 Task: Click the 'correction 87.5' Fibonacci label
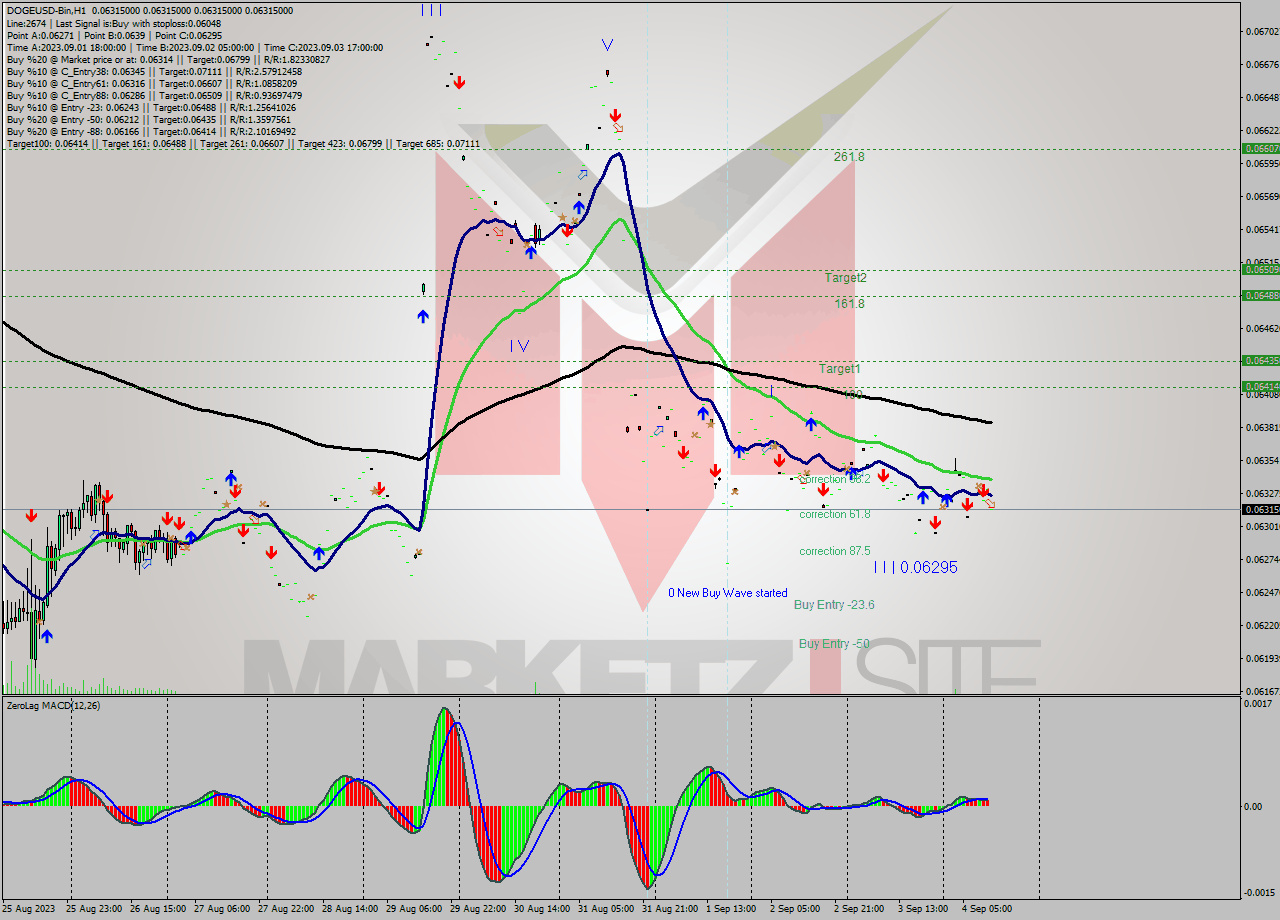tap(834, 551)
